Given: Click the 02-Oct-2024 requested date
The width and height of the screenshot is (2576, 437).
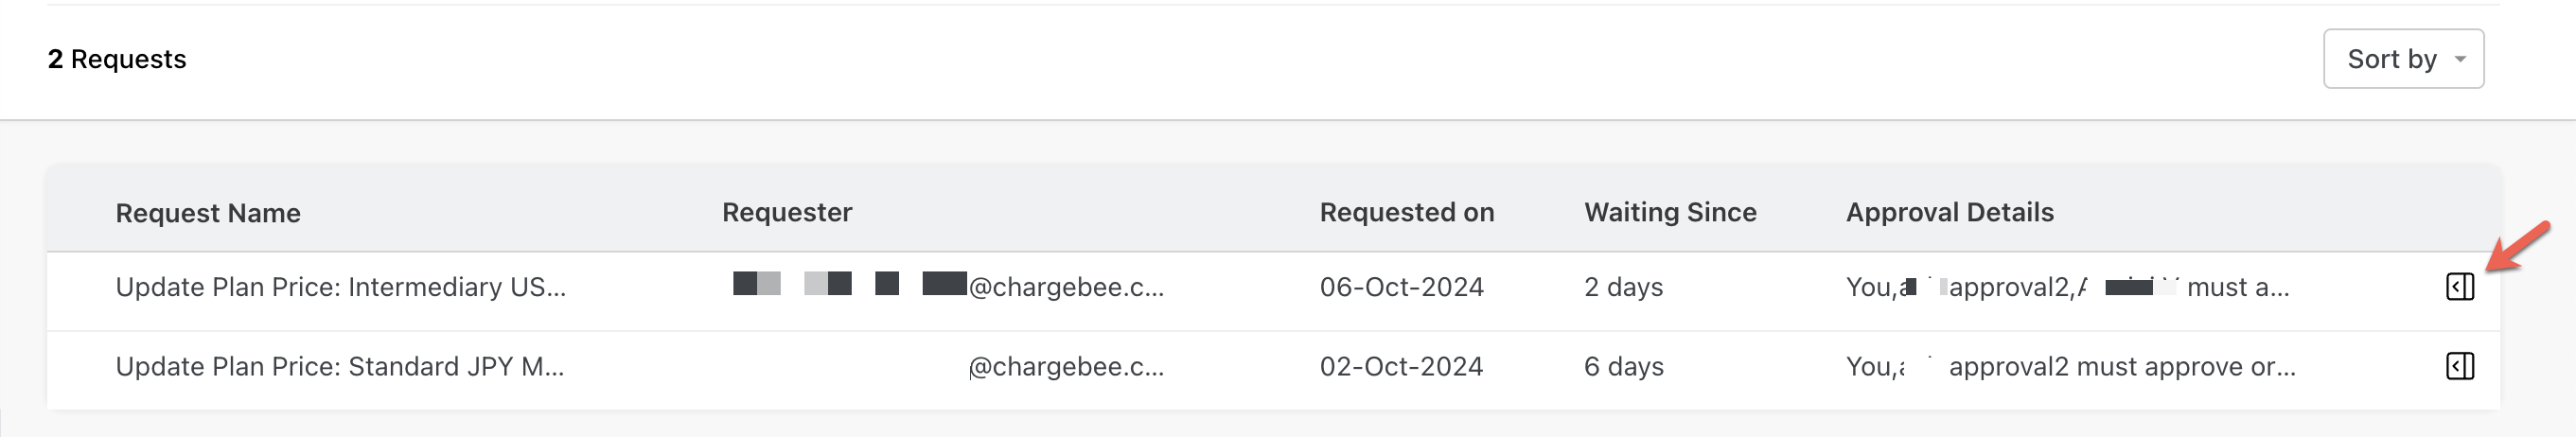Looking at the screenshot, I should [x=1401, y=366].
